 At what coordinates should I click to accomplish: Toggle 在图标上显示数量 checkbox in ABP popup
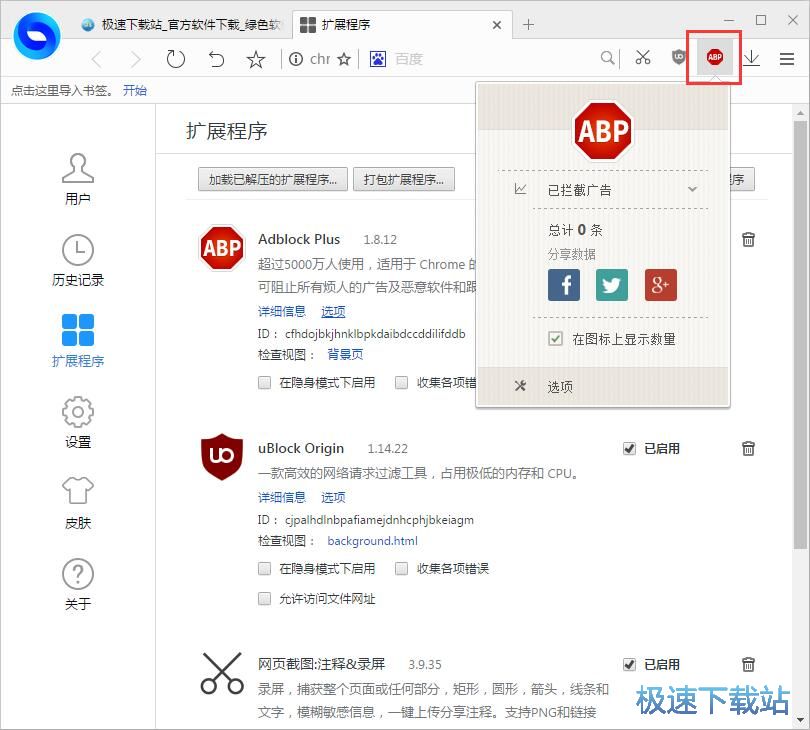coord(555,339)
